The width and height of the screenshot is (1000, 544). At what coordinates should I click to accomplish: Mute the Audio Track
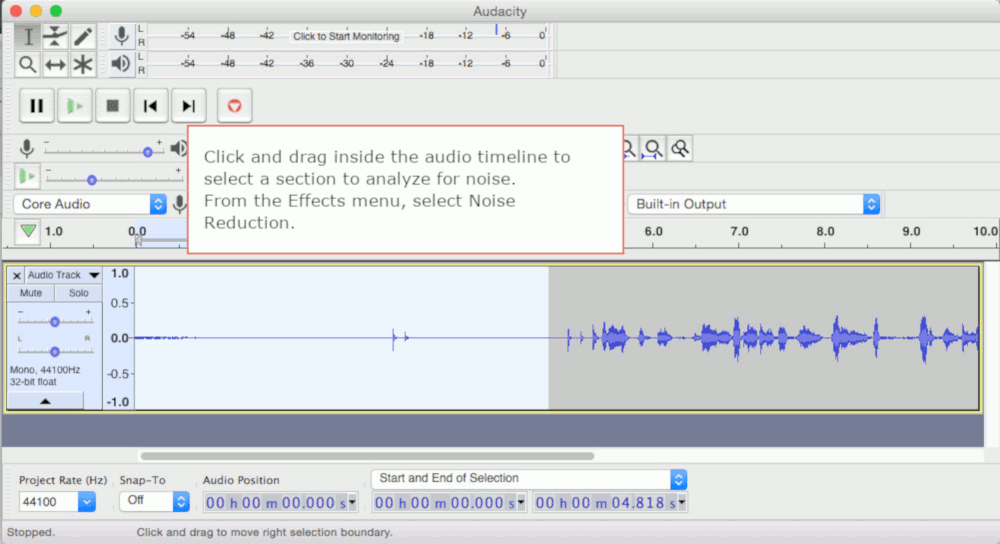(x=31, y=293)
